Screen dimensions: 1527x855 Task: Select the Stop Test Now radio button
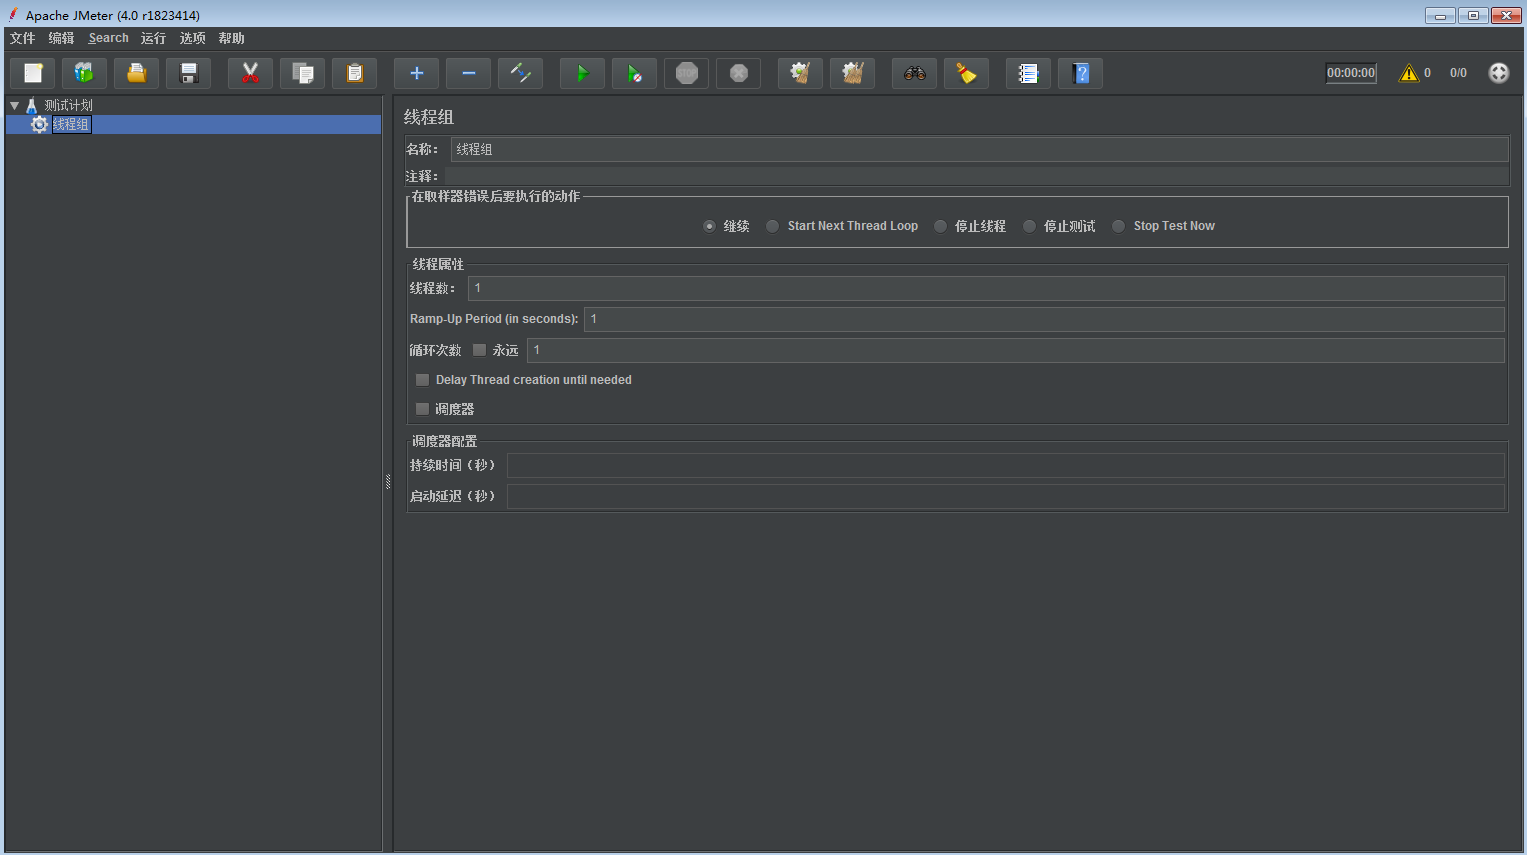pos(1118,226)
